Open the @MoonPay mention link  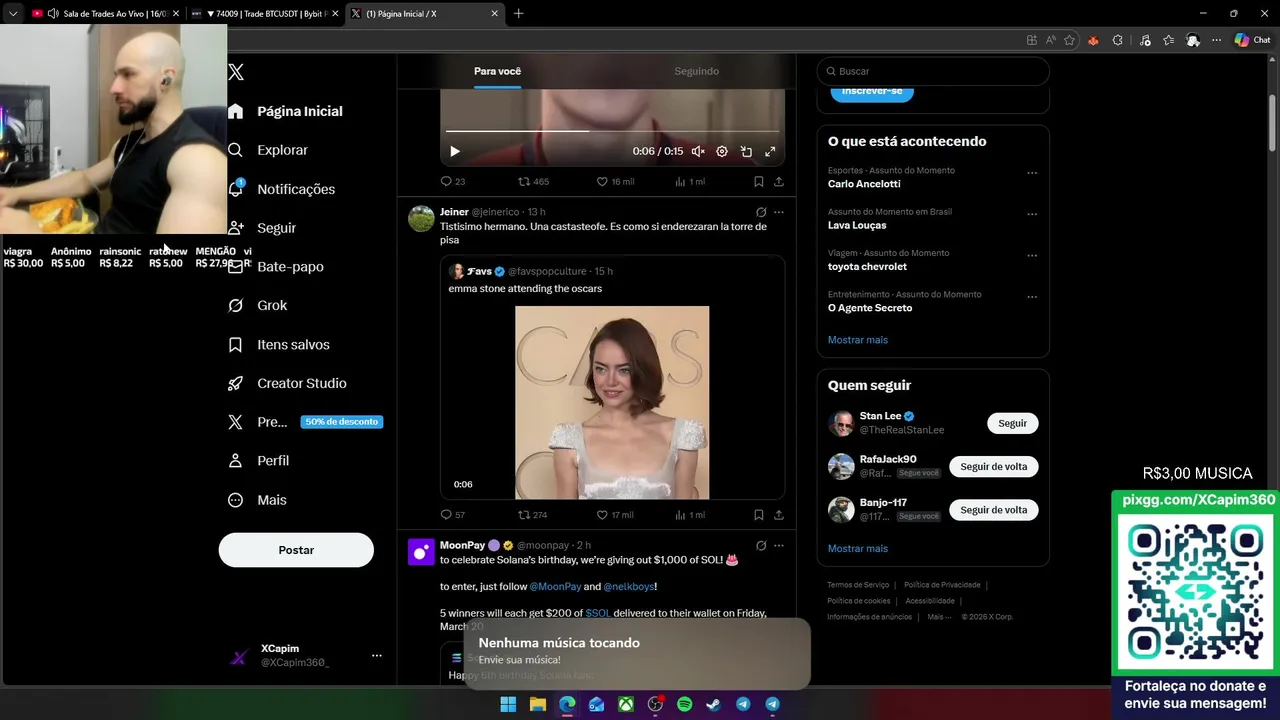[555, 587]
